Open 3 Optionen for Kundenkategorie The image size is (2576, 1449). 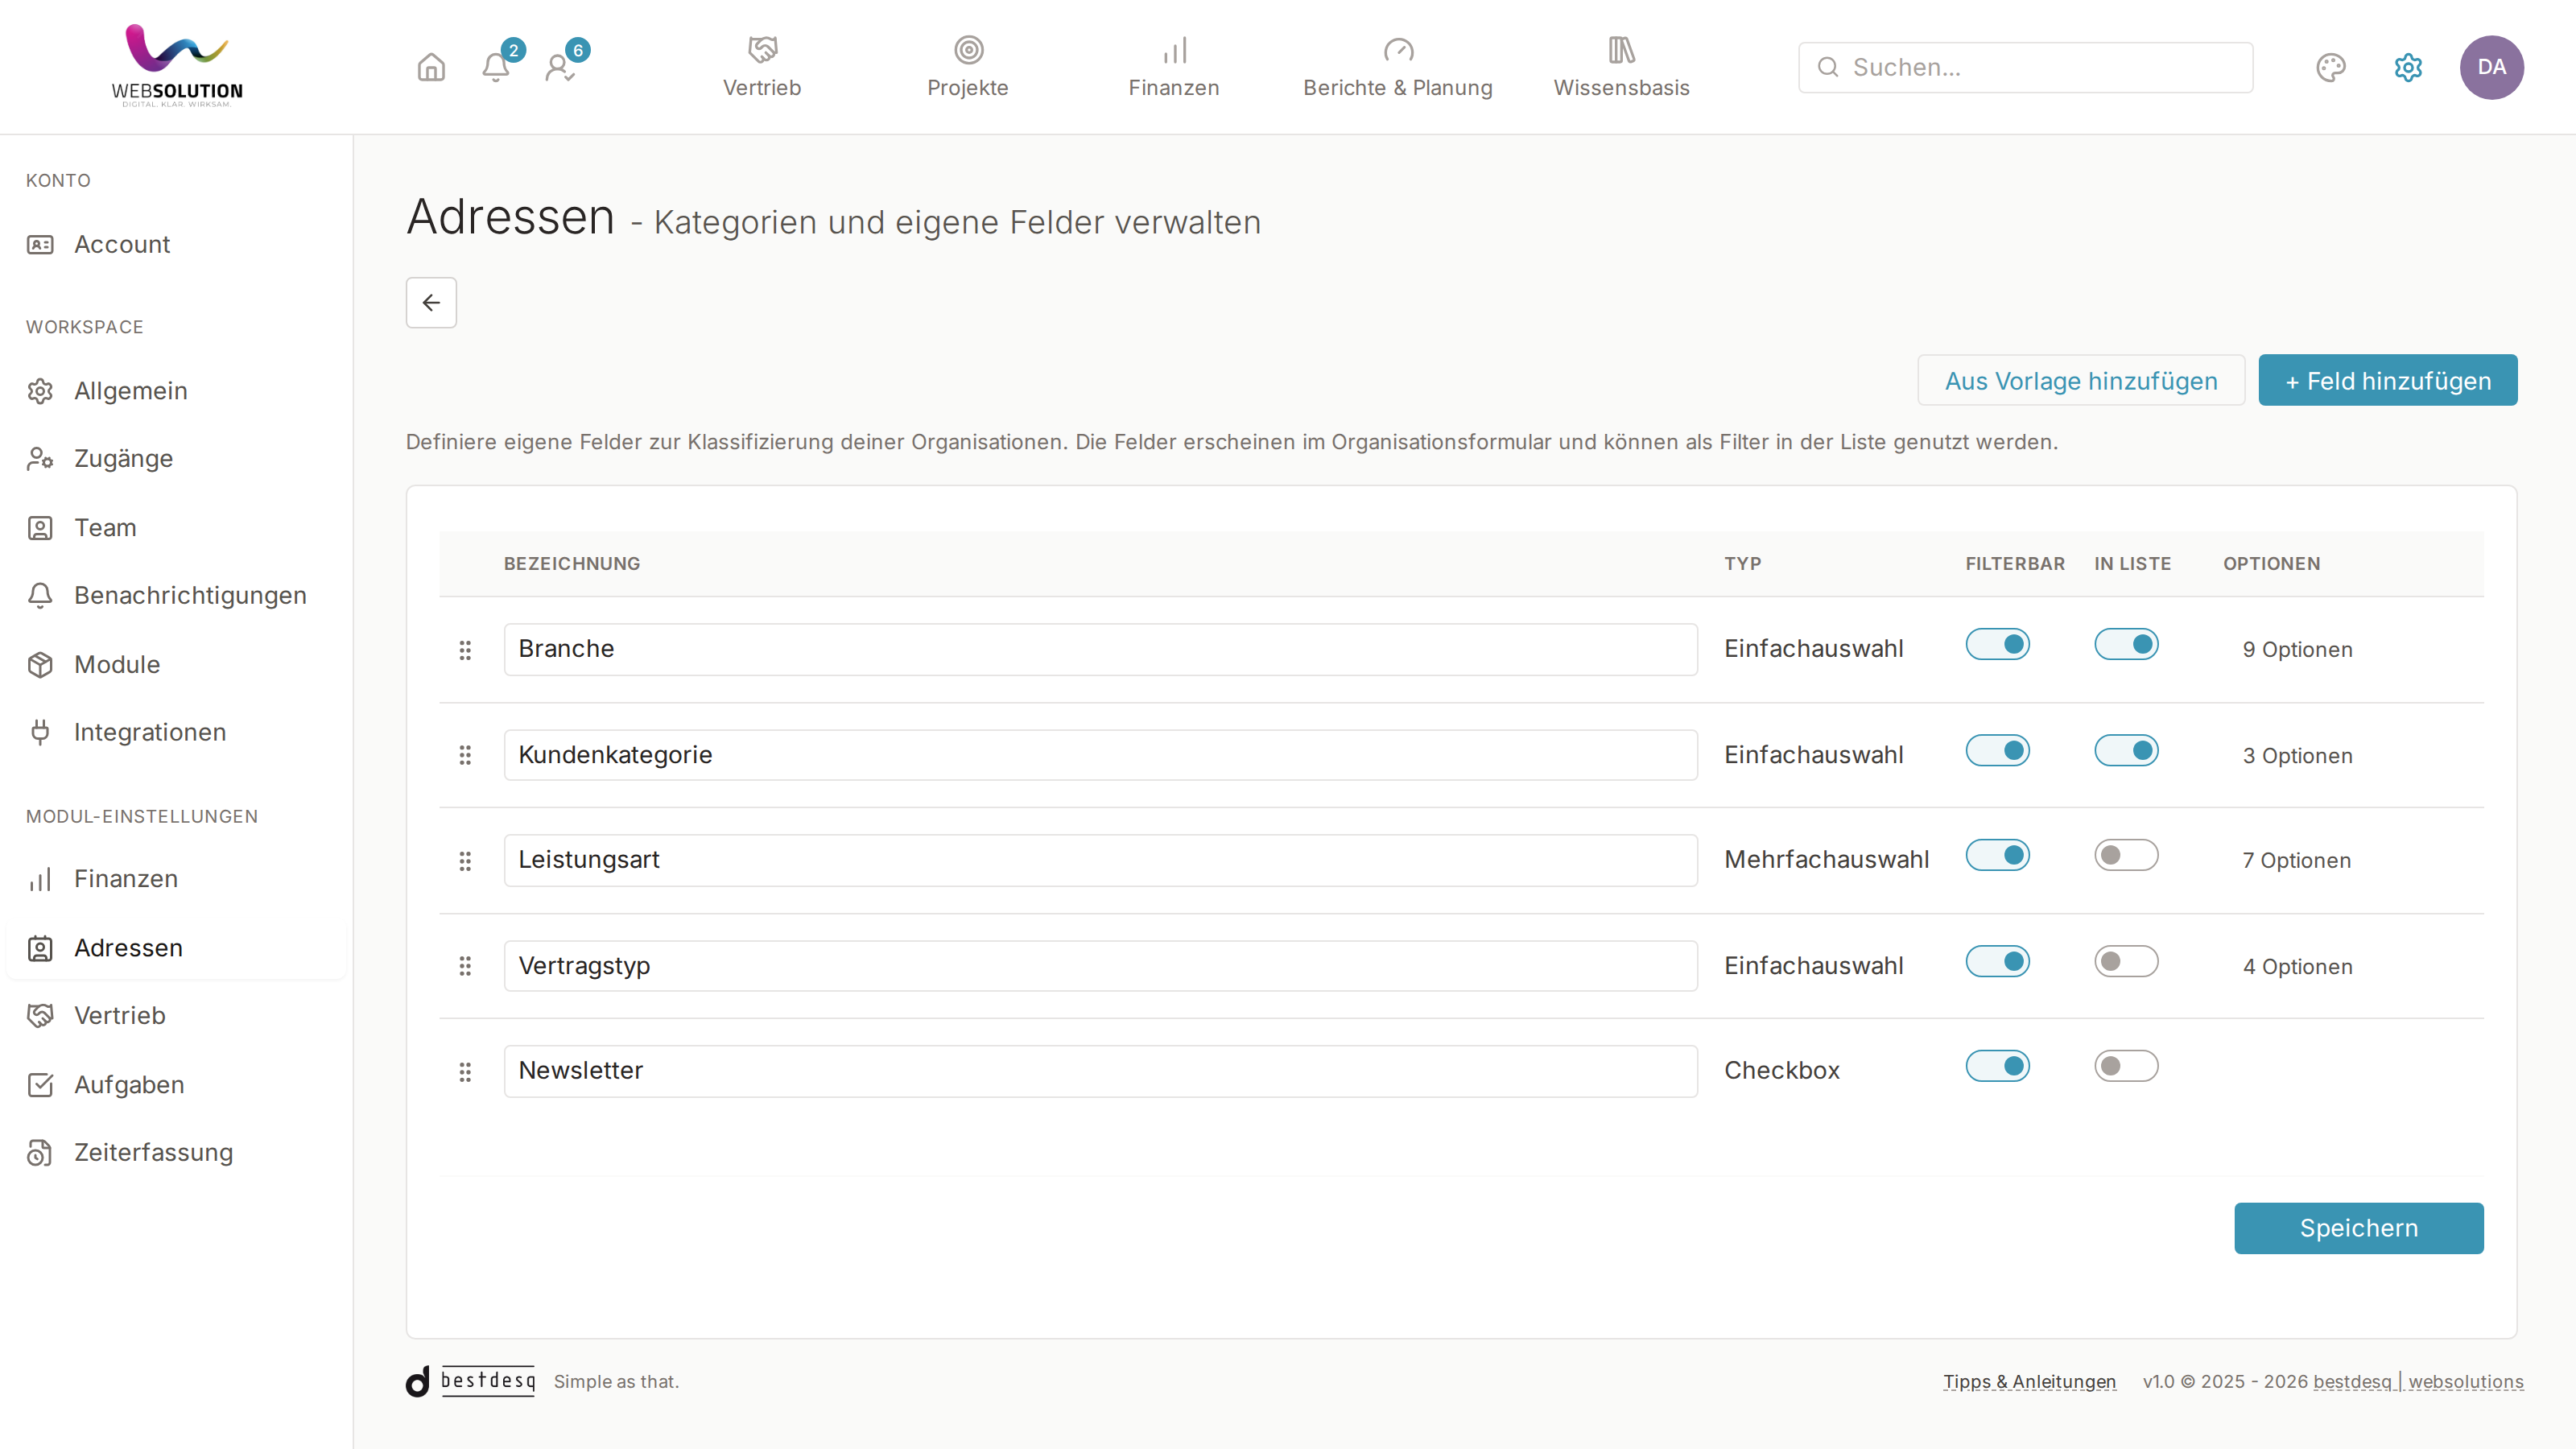pyautogui.click(x=2297, y=756)
